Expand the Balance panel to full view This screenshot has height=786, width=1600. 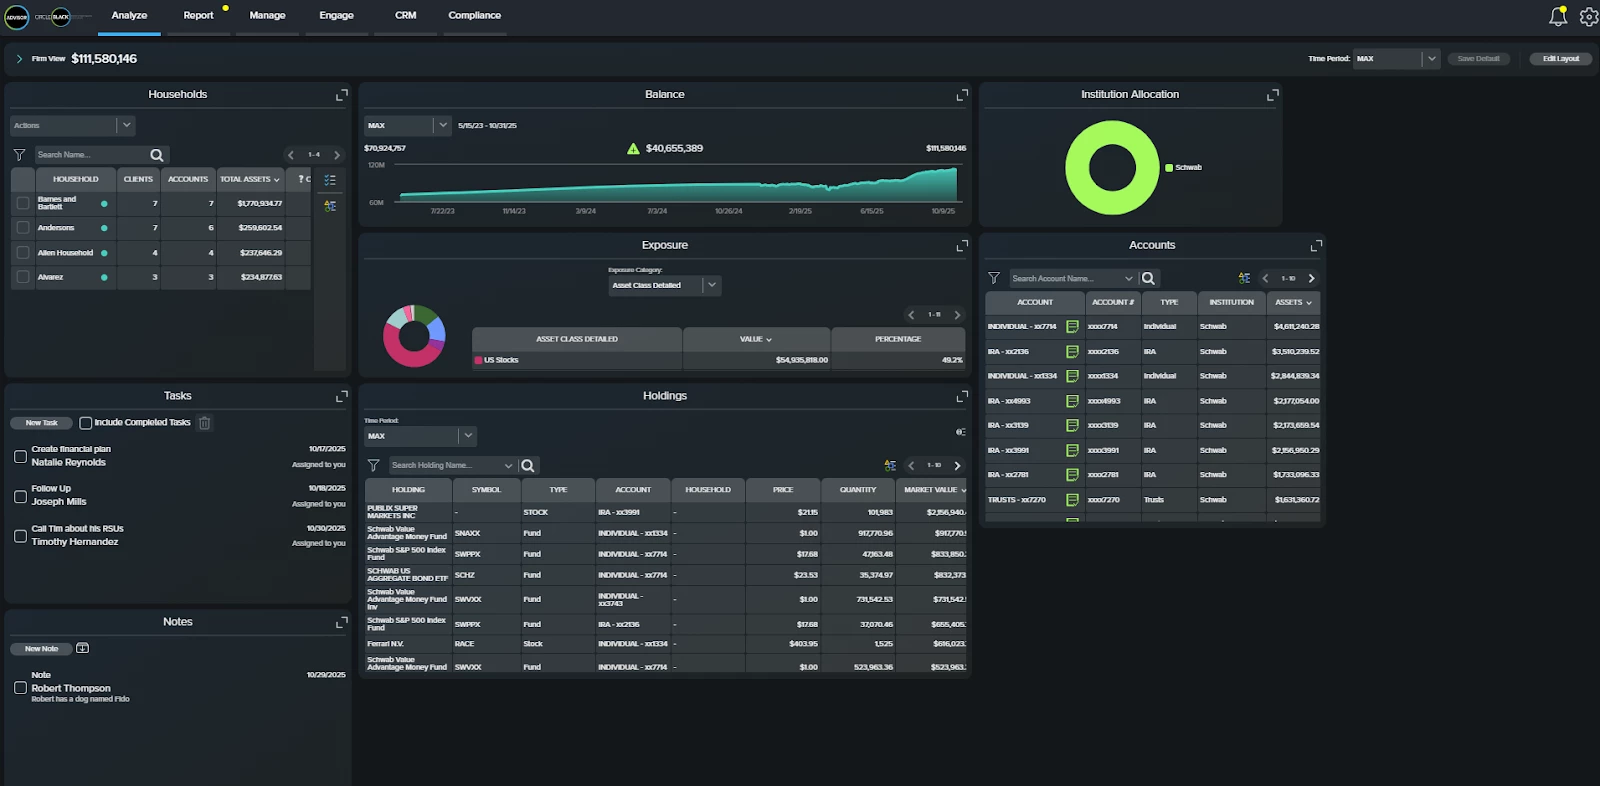tap(962, 95)
